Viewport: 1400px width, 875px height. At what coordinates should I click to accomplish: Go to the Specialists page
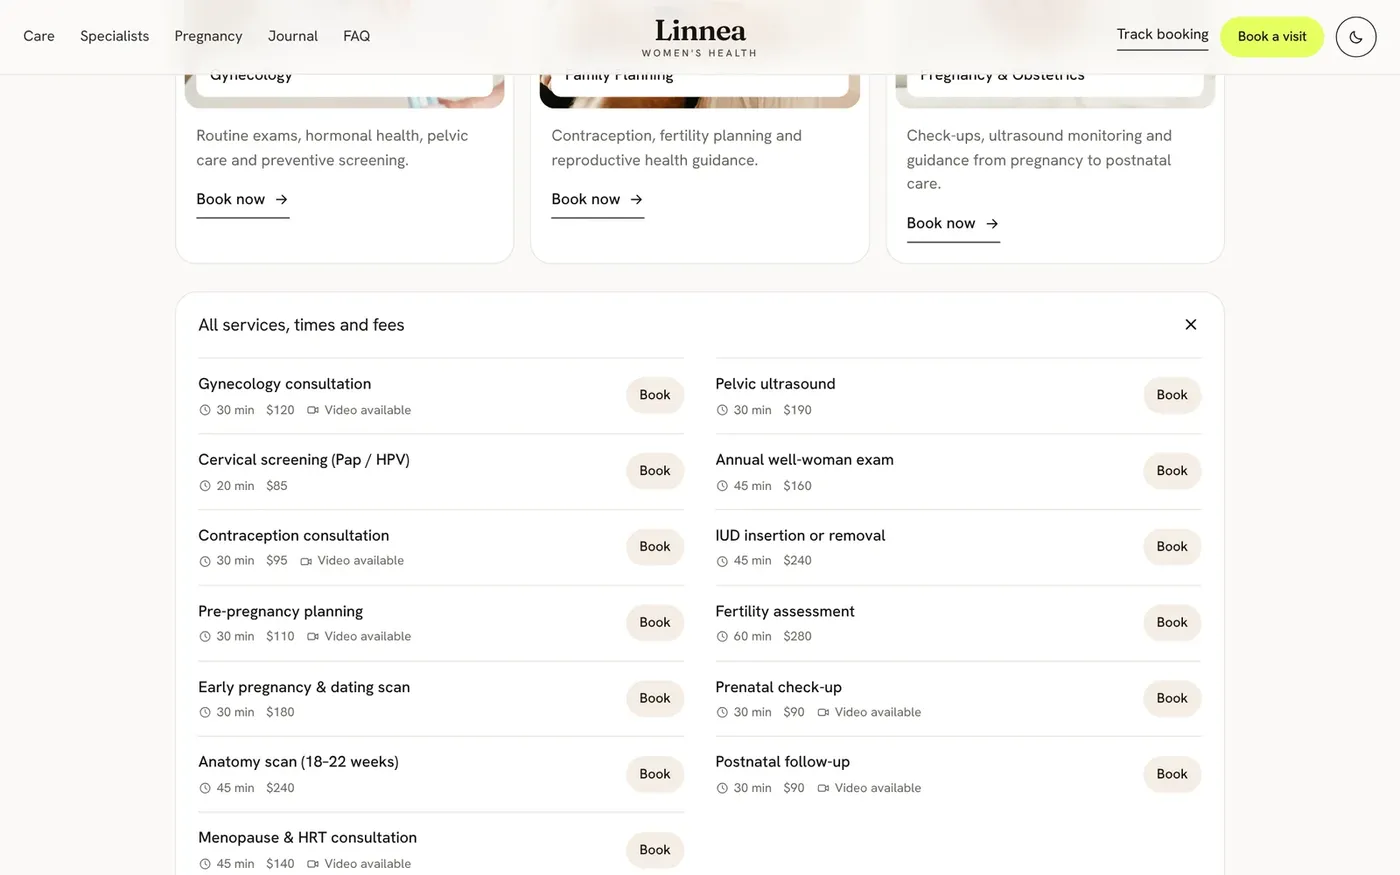114,36
